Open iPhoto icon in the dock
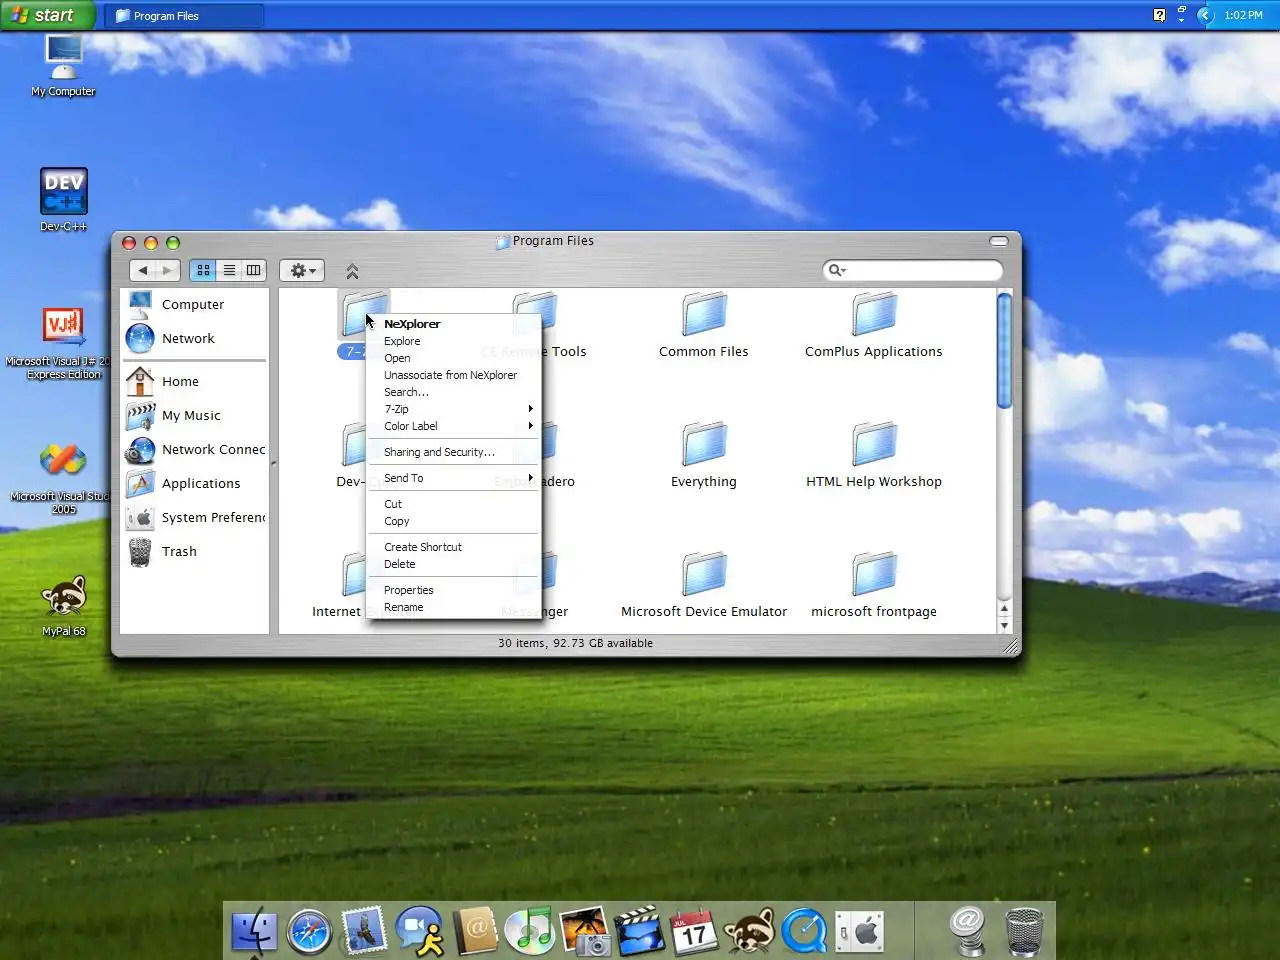Image resolution: width=1280 pixels, height=960 pixels. coord(585,931)
